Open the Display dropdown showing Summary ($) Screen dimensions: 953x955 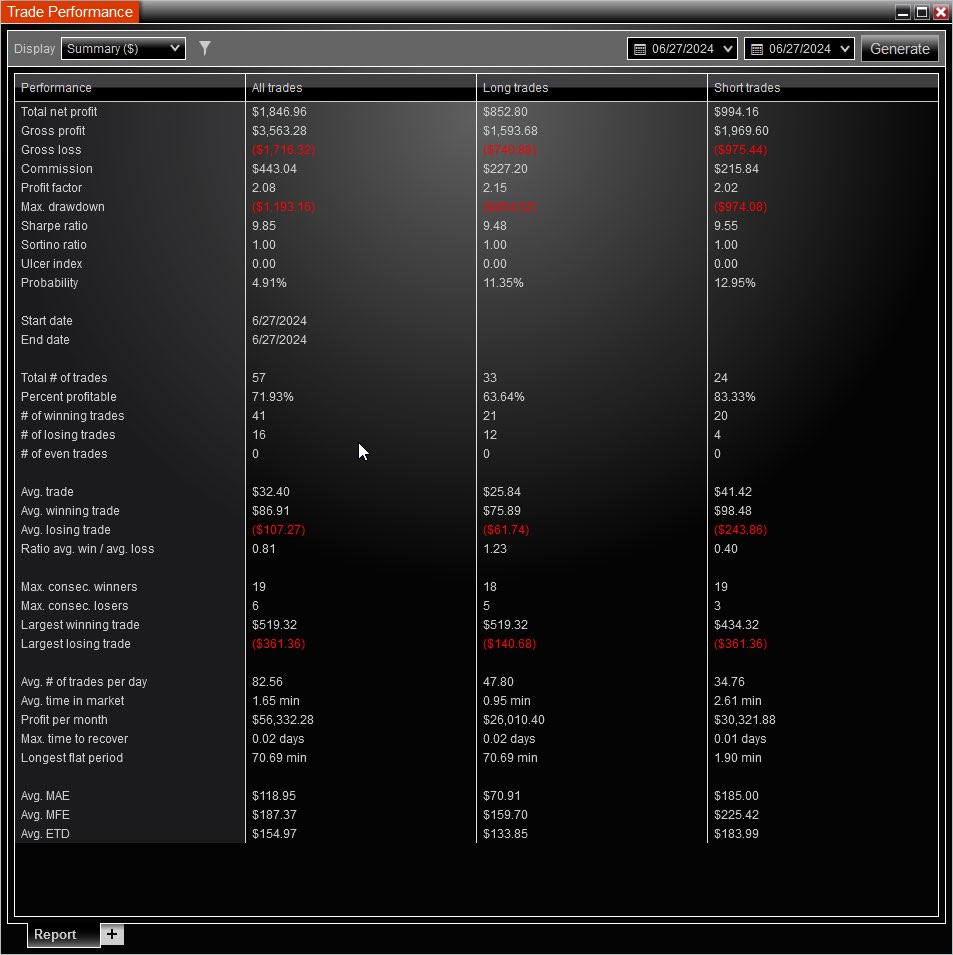pos(122,48)
